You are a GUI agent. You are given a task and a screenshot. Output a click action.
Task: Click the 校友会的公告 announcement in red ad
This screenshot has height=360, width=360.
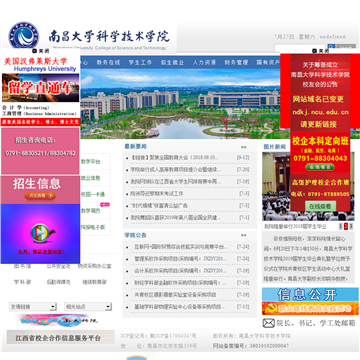pos(320,84)
